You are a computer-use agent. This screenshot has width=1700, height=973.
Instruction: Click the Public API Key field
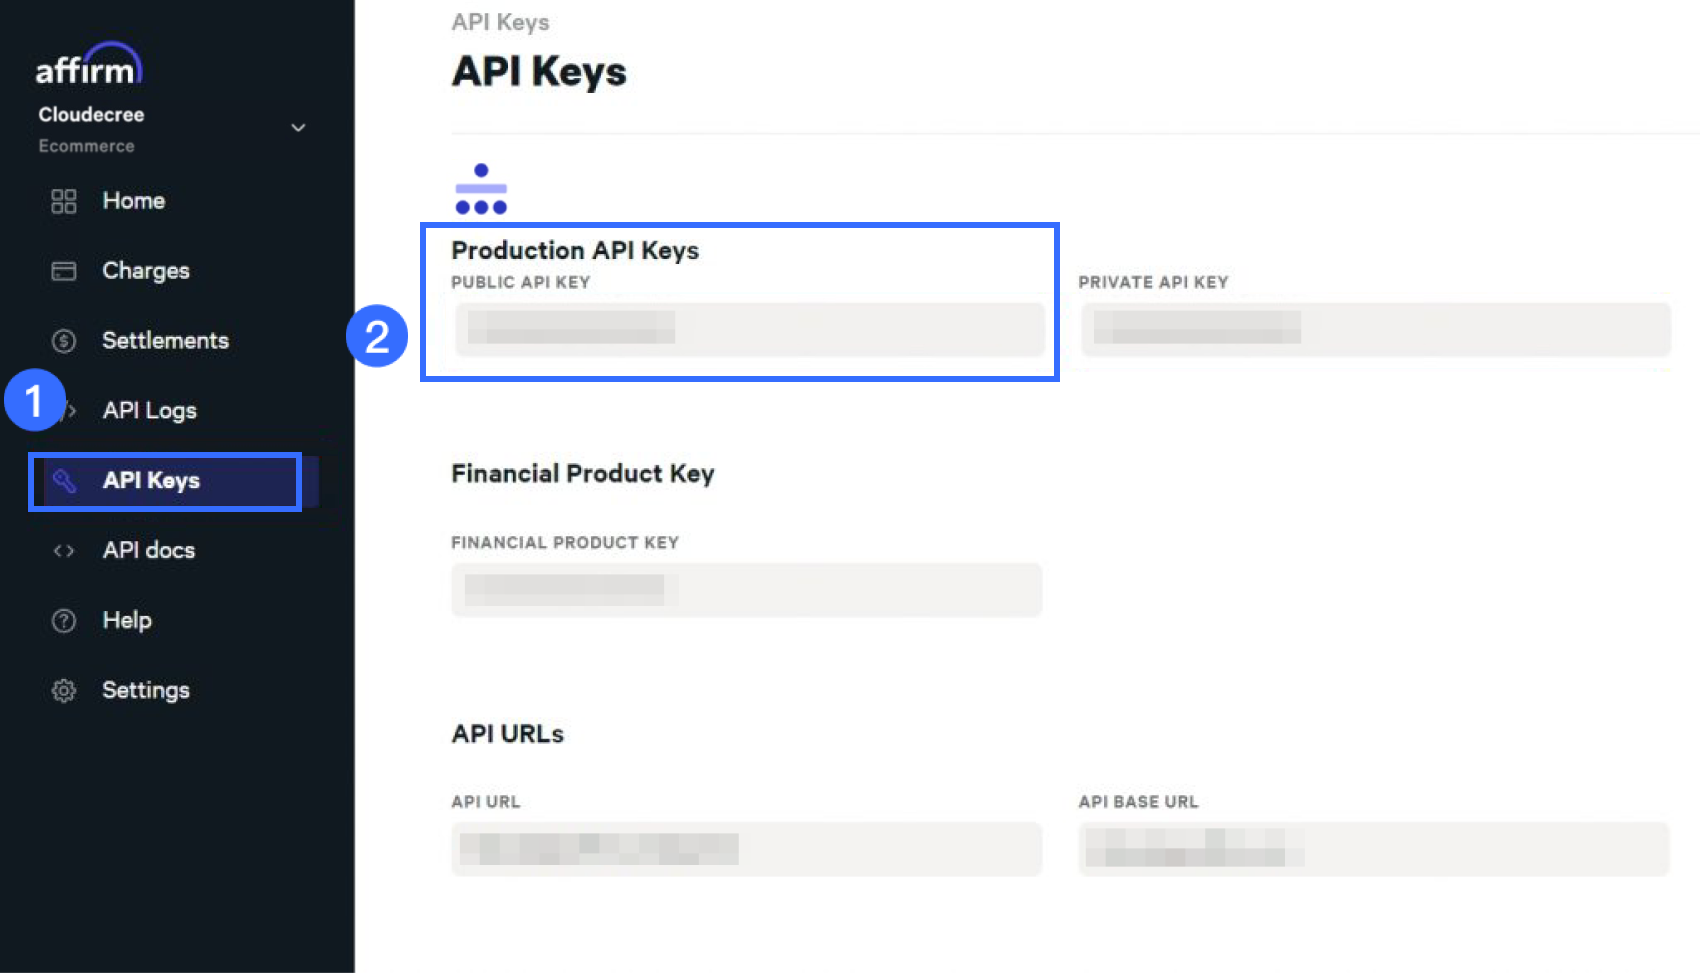pyautogui.click(x=749, y=329)
